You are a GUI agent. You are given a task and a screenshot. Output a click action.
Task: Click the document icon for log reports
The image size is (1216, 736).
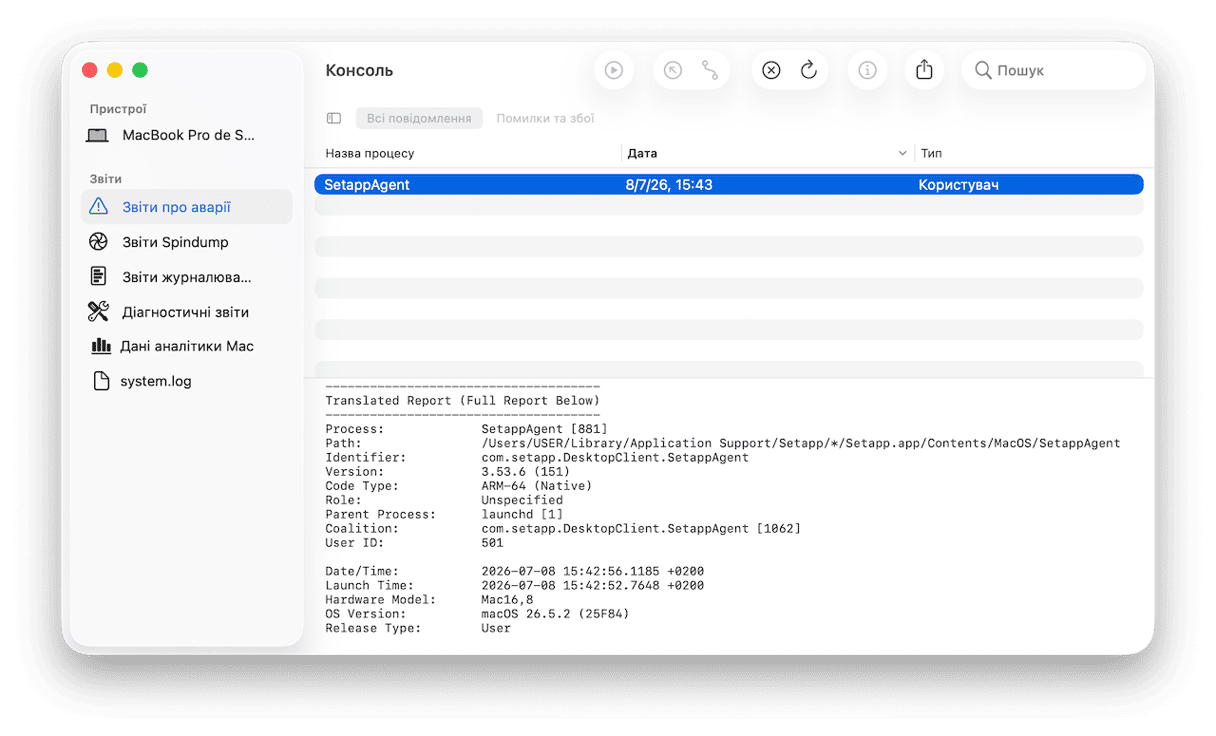[98, 277]
